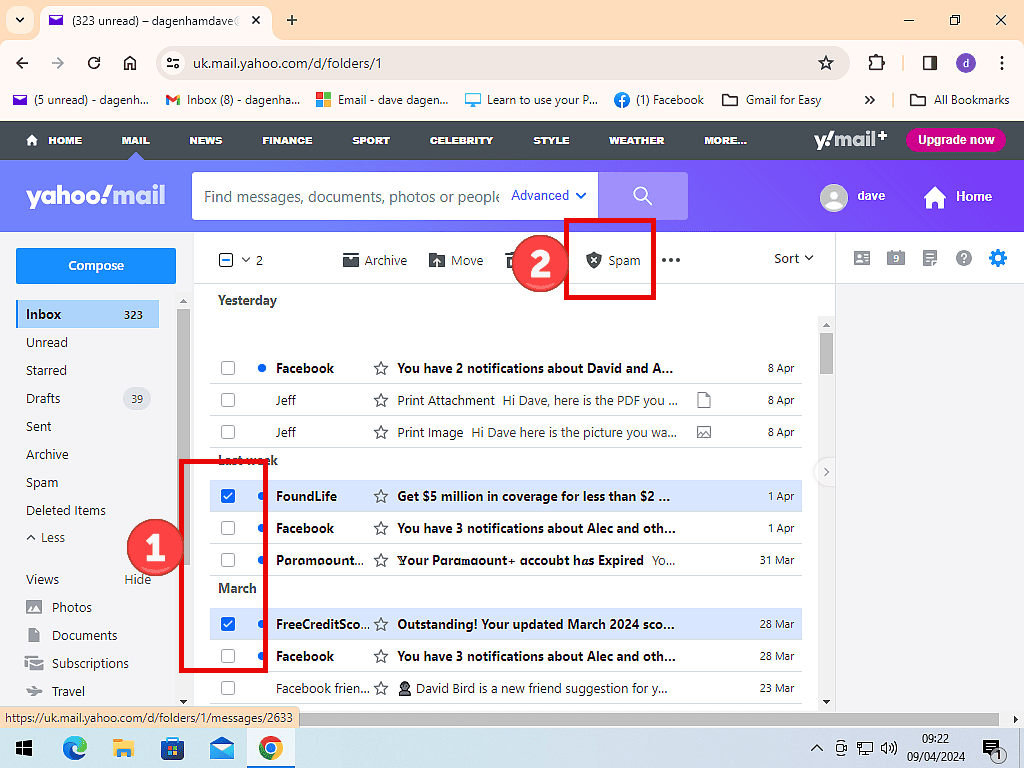Viewport: 1024px width, 768px height.
Task: Click the Help question mark icon
Action: click(x=963, y=258)
